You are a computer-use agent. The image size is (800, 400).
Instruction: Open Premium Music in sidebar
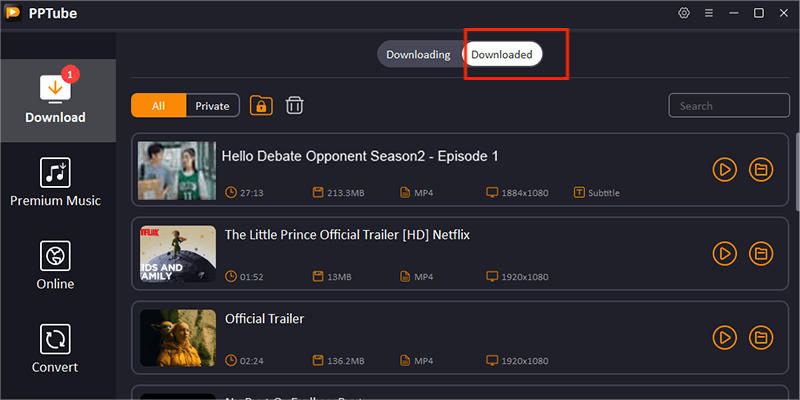point(56,182)
